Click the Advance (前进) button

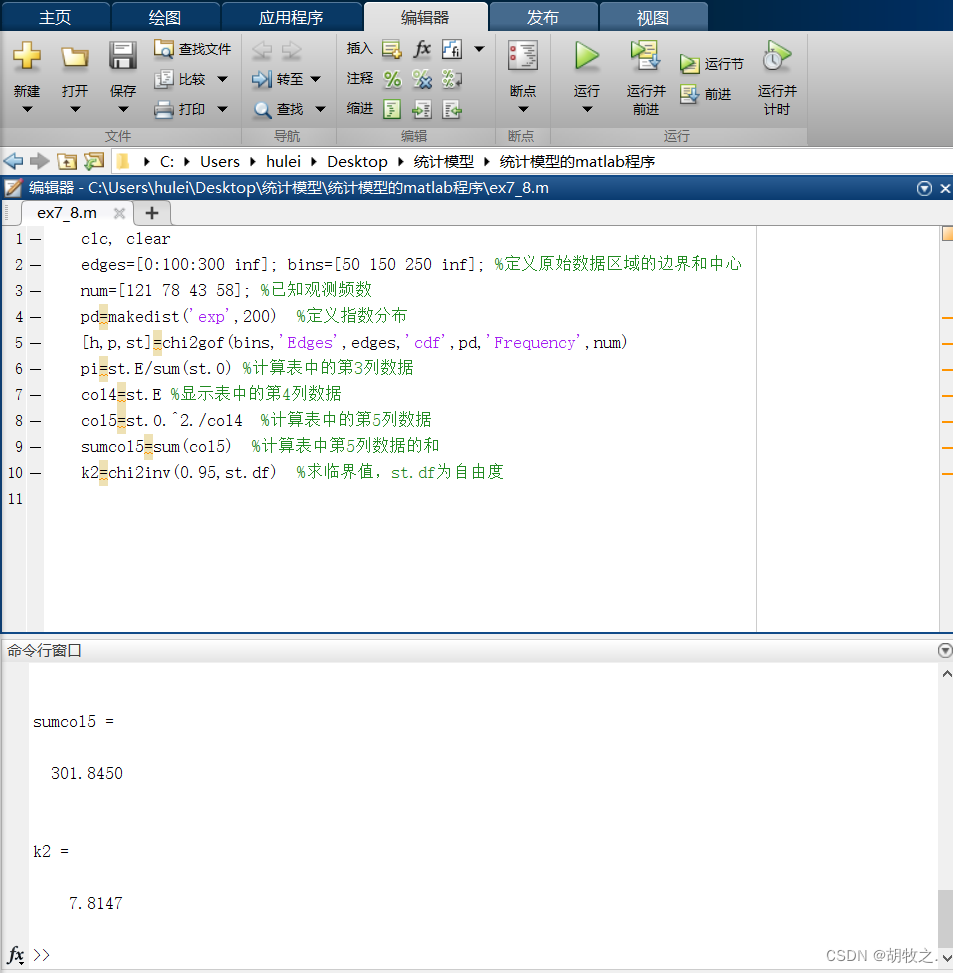click(x=705, y=94)
